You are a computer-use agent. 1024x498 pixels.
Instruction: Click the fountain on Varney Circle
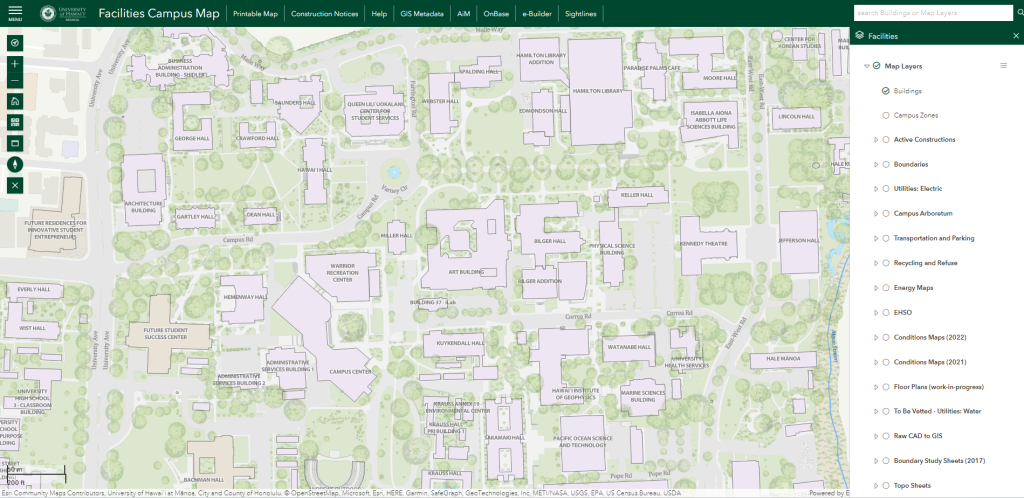(393, 172)
